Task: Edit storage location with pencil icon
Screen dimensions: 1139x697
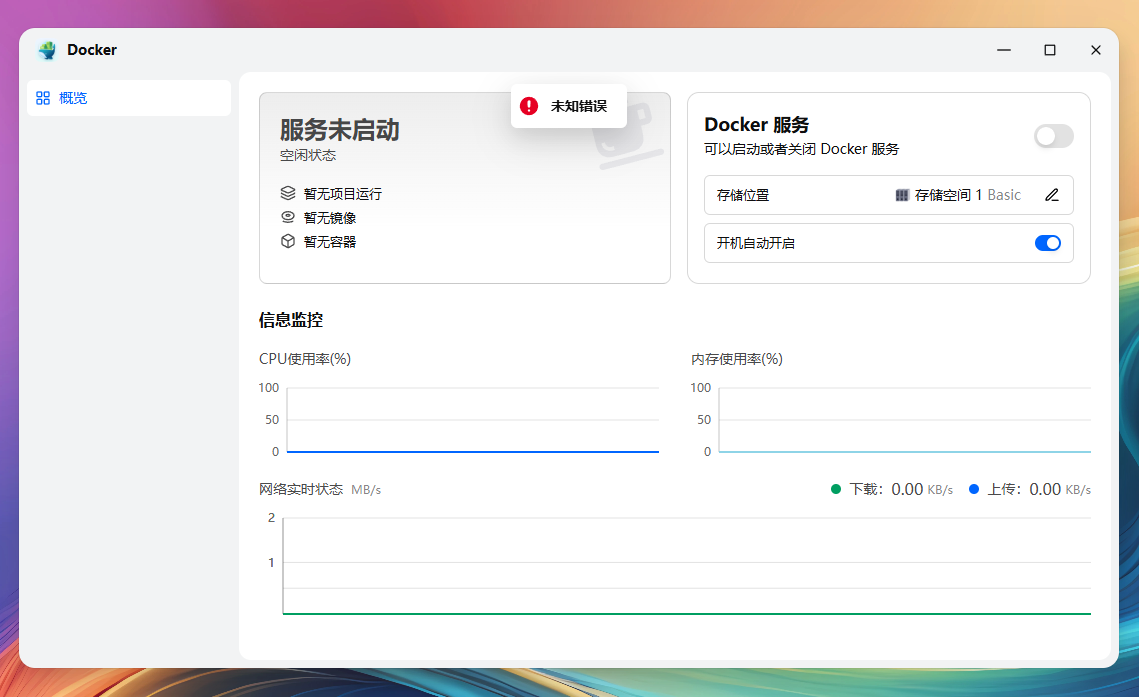Action: tap(1052, 195)
